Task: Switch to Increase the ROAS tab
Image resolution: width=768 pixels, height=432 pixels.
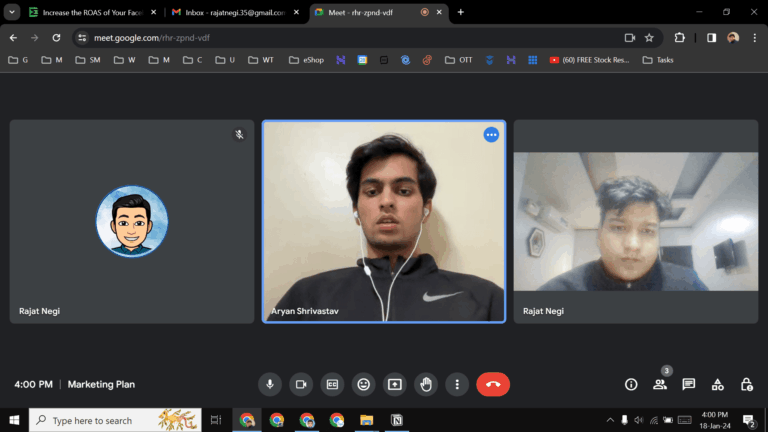Action: 93,12
